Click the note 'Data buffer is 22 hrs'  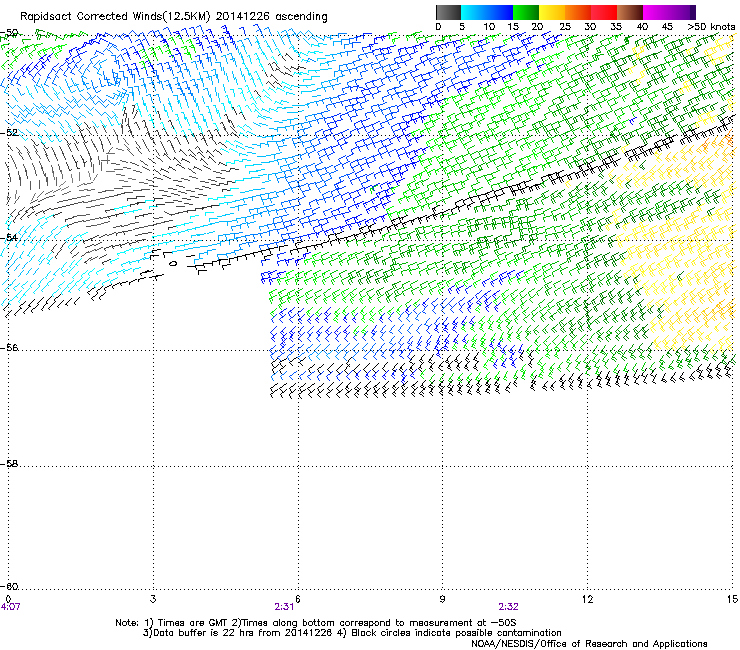pyautogui.click(x=195, y=633)
